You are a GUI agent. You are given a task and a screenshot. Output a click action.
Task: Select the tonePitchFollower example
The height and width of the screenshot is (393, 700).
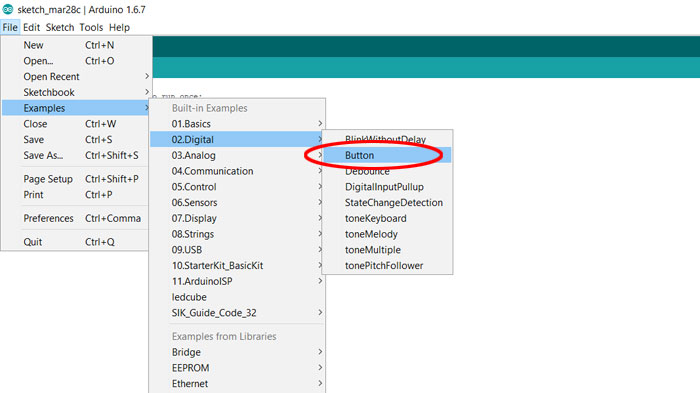click(387, 265)
